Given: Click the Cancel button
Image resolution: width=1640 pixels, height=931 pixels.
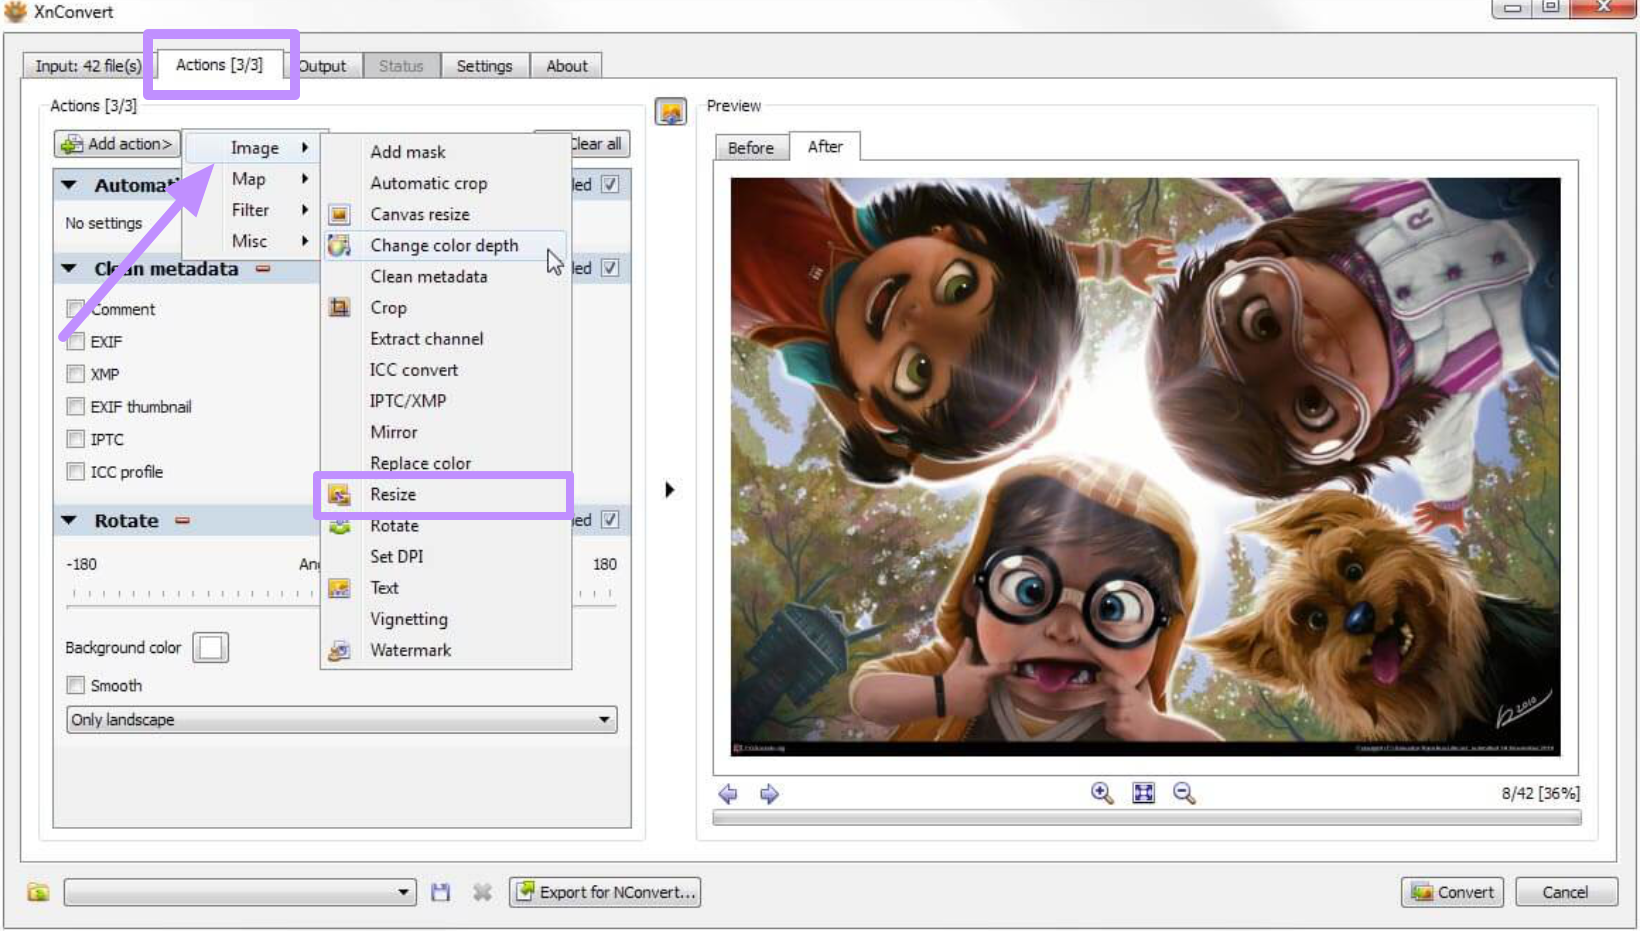Looking at the screenshot, I should (x=1566, y=892).
